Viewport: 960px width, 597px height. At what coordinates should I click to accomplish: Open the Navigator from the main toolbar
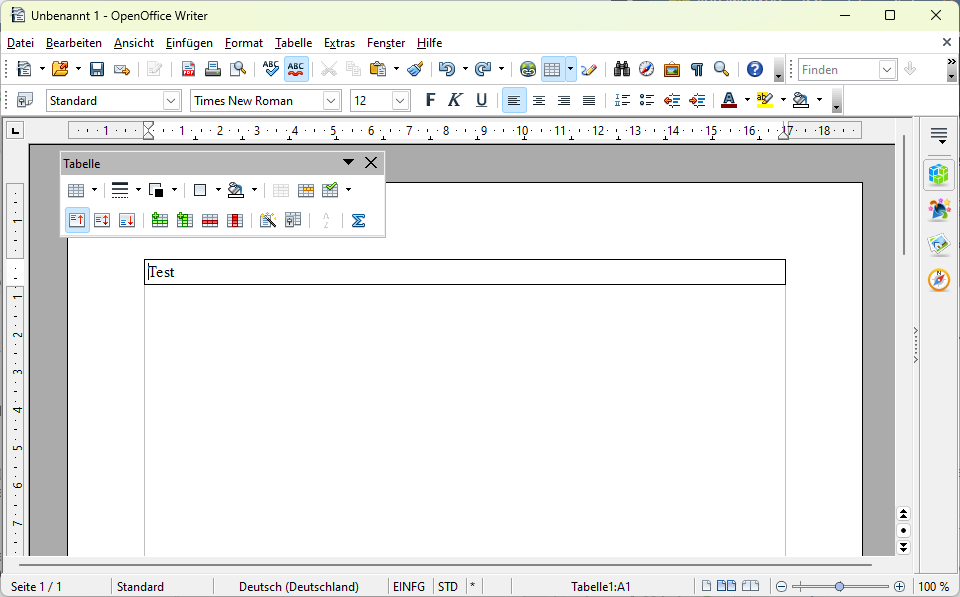pos(647,69)
